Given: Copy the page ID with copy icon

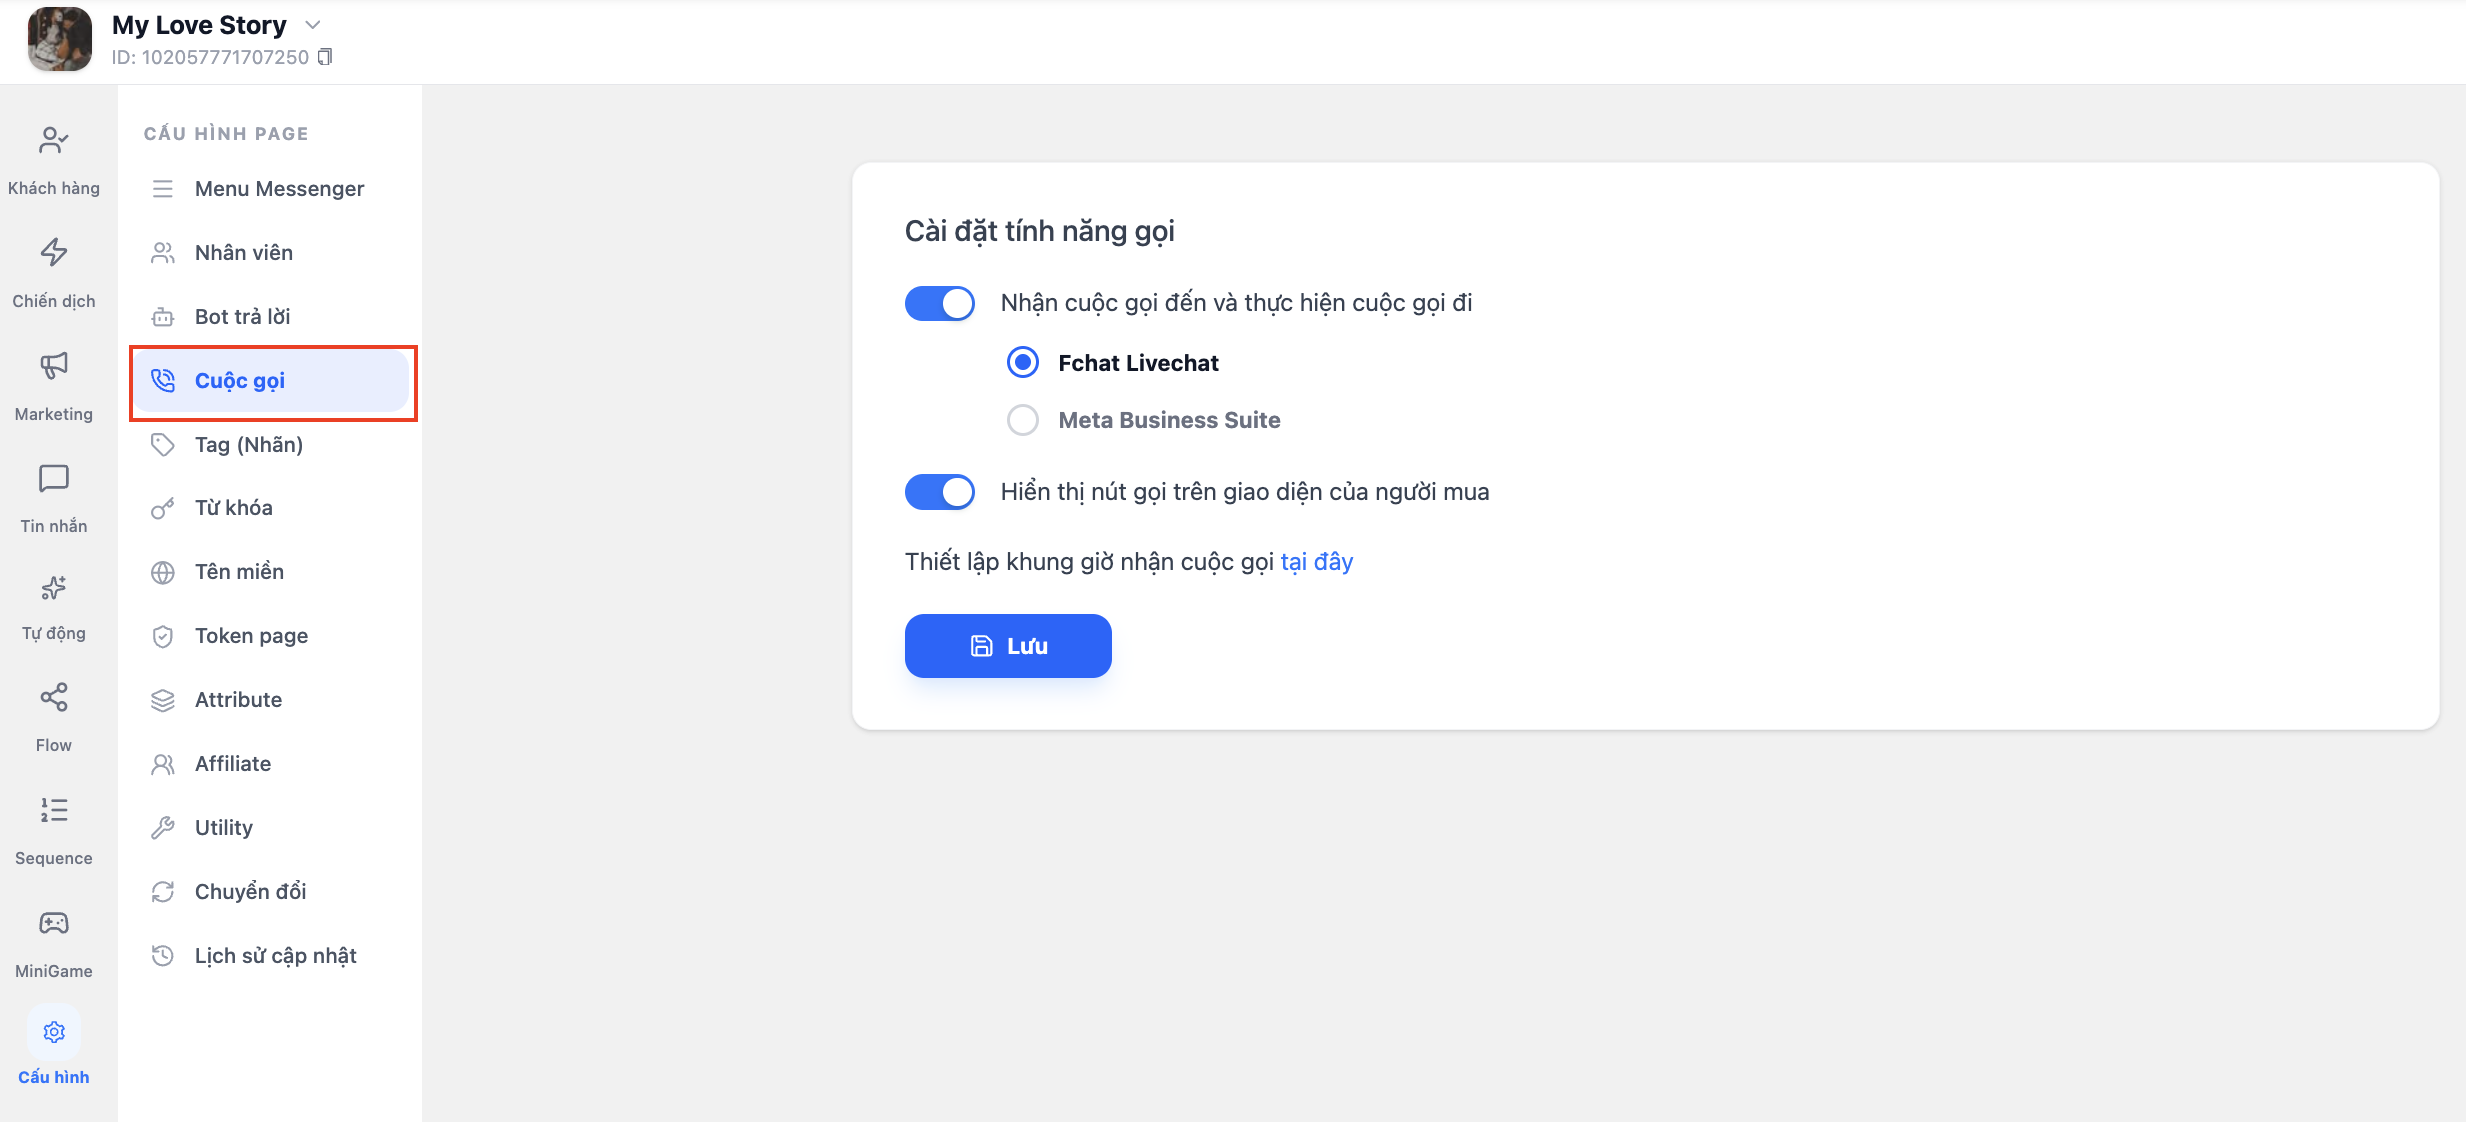Looking at the screenshot, I should 325,57.
